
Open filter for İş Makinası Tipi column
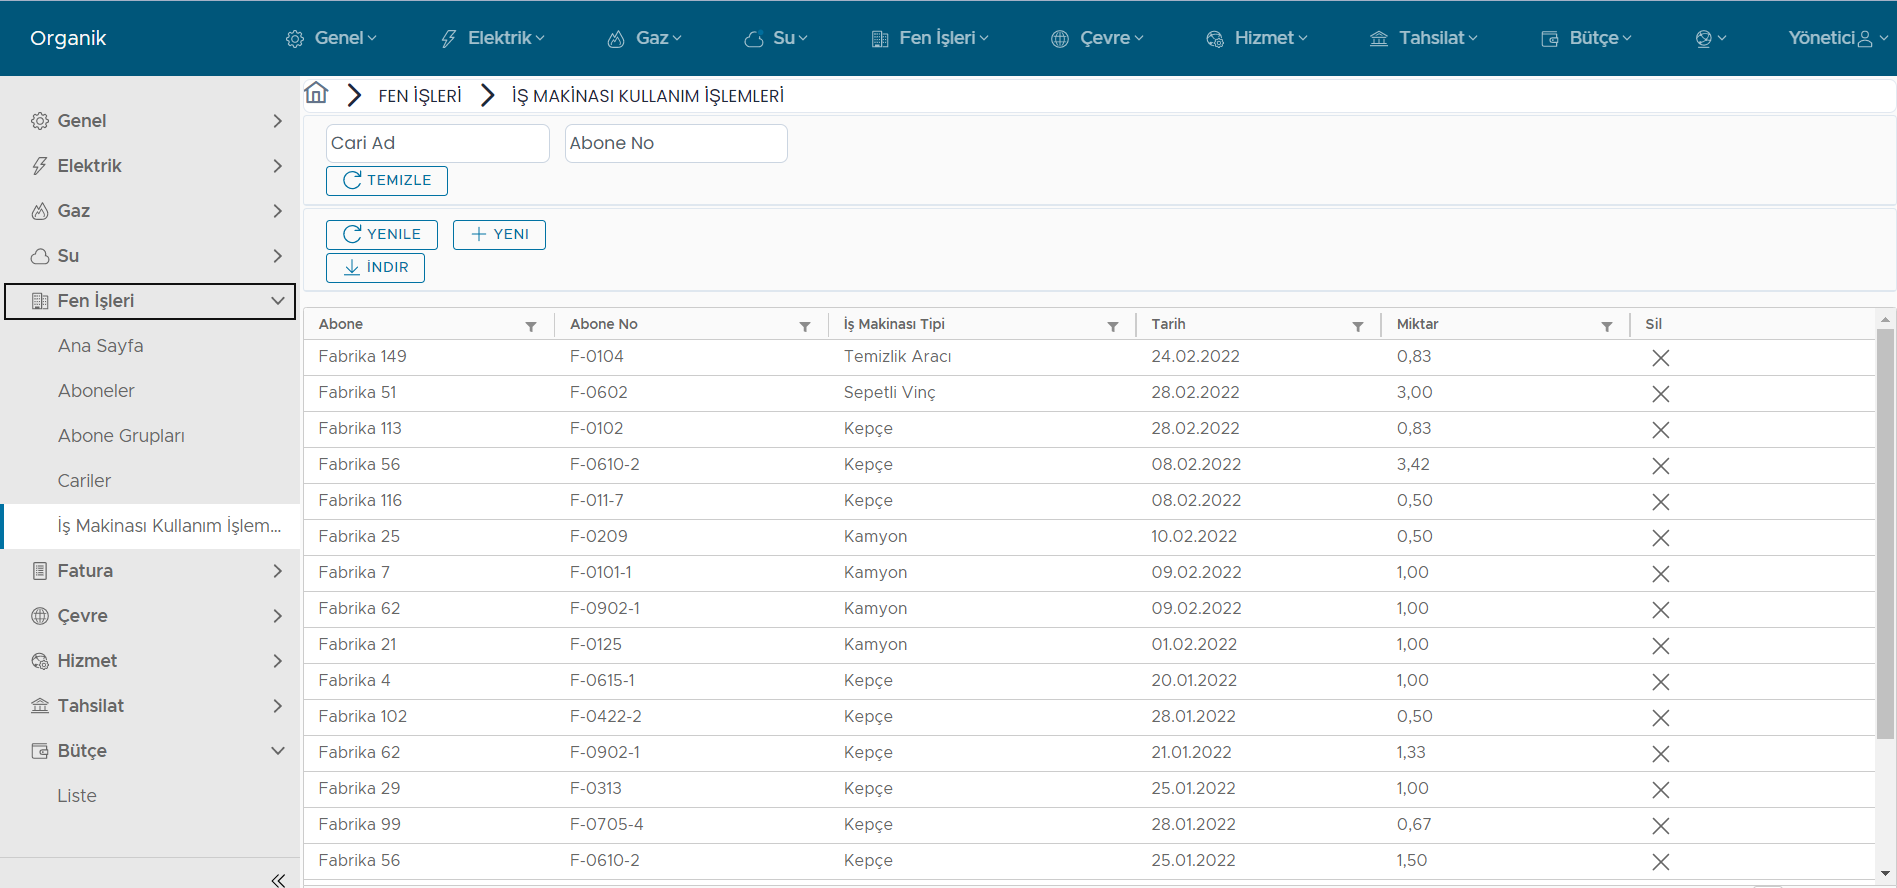[x=1112, y=326]
